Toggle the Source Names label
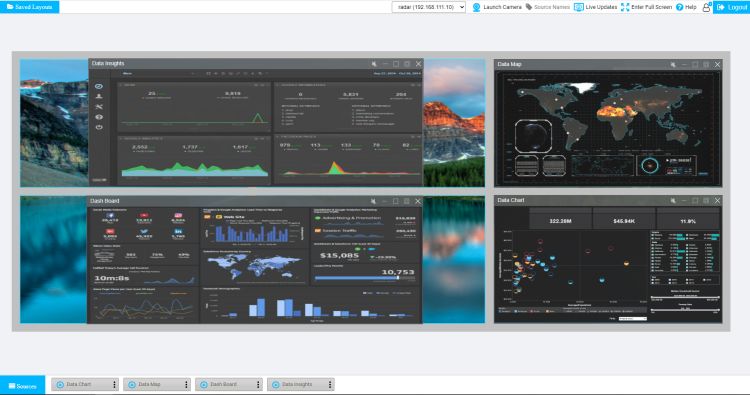This screenshot has width=750, height=395. click(551, 7)
